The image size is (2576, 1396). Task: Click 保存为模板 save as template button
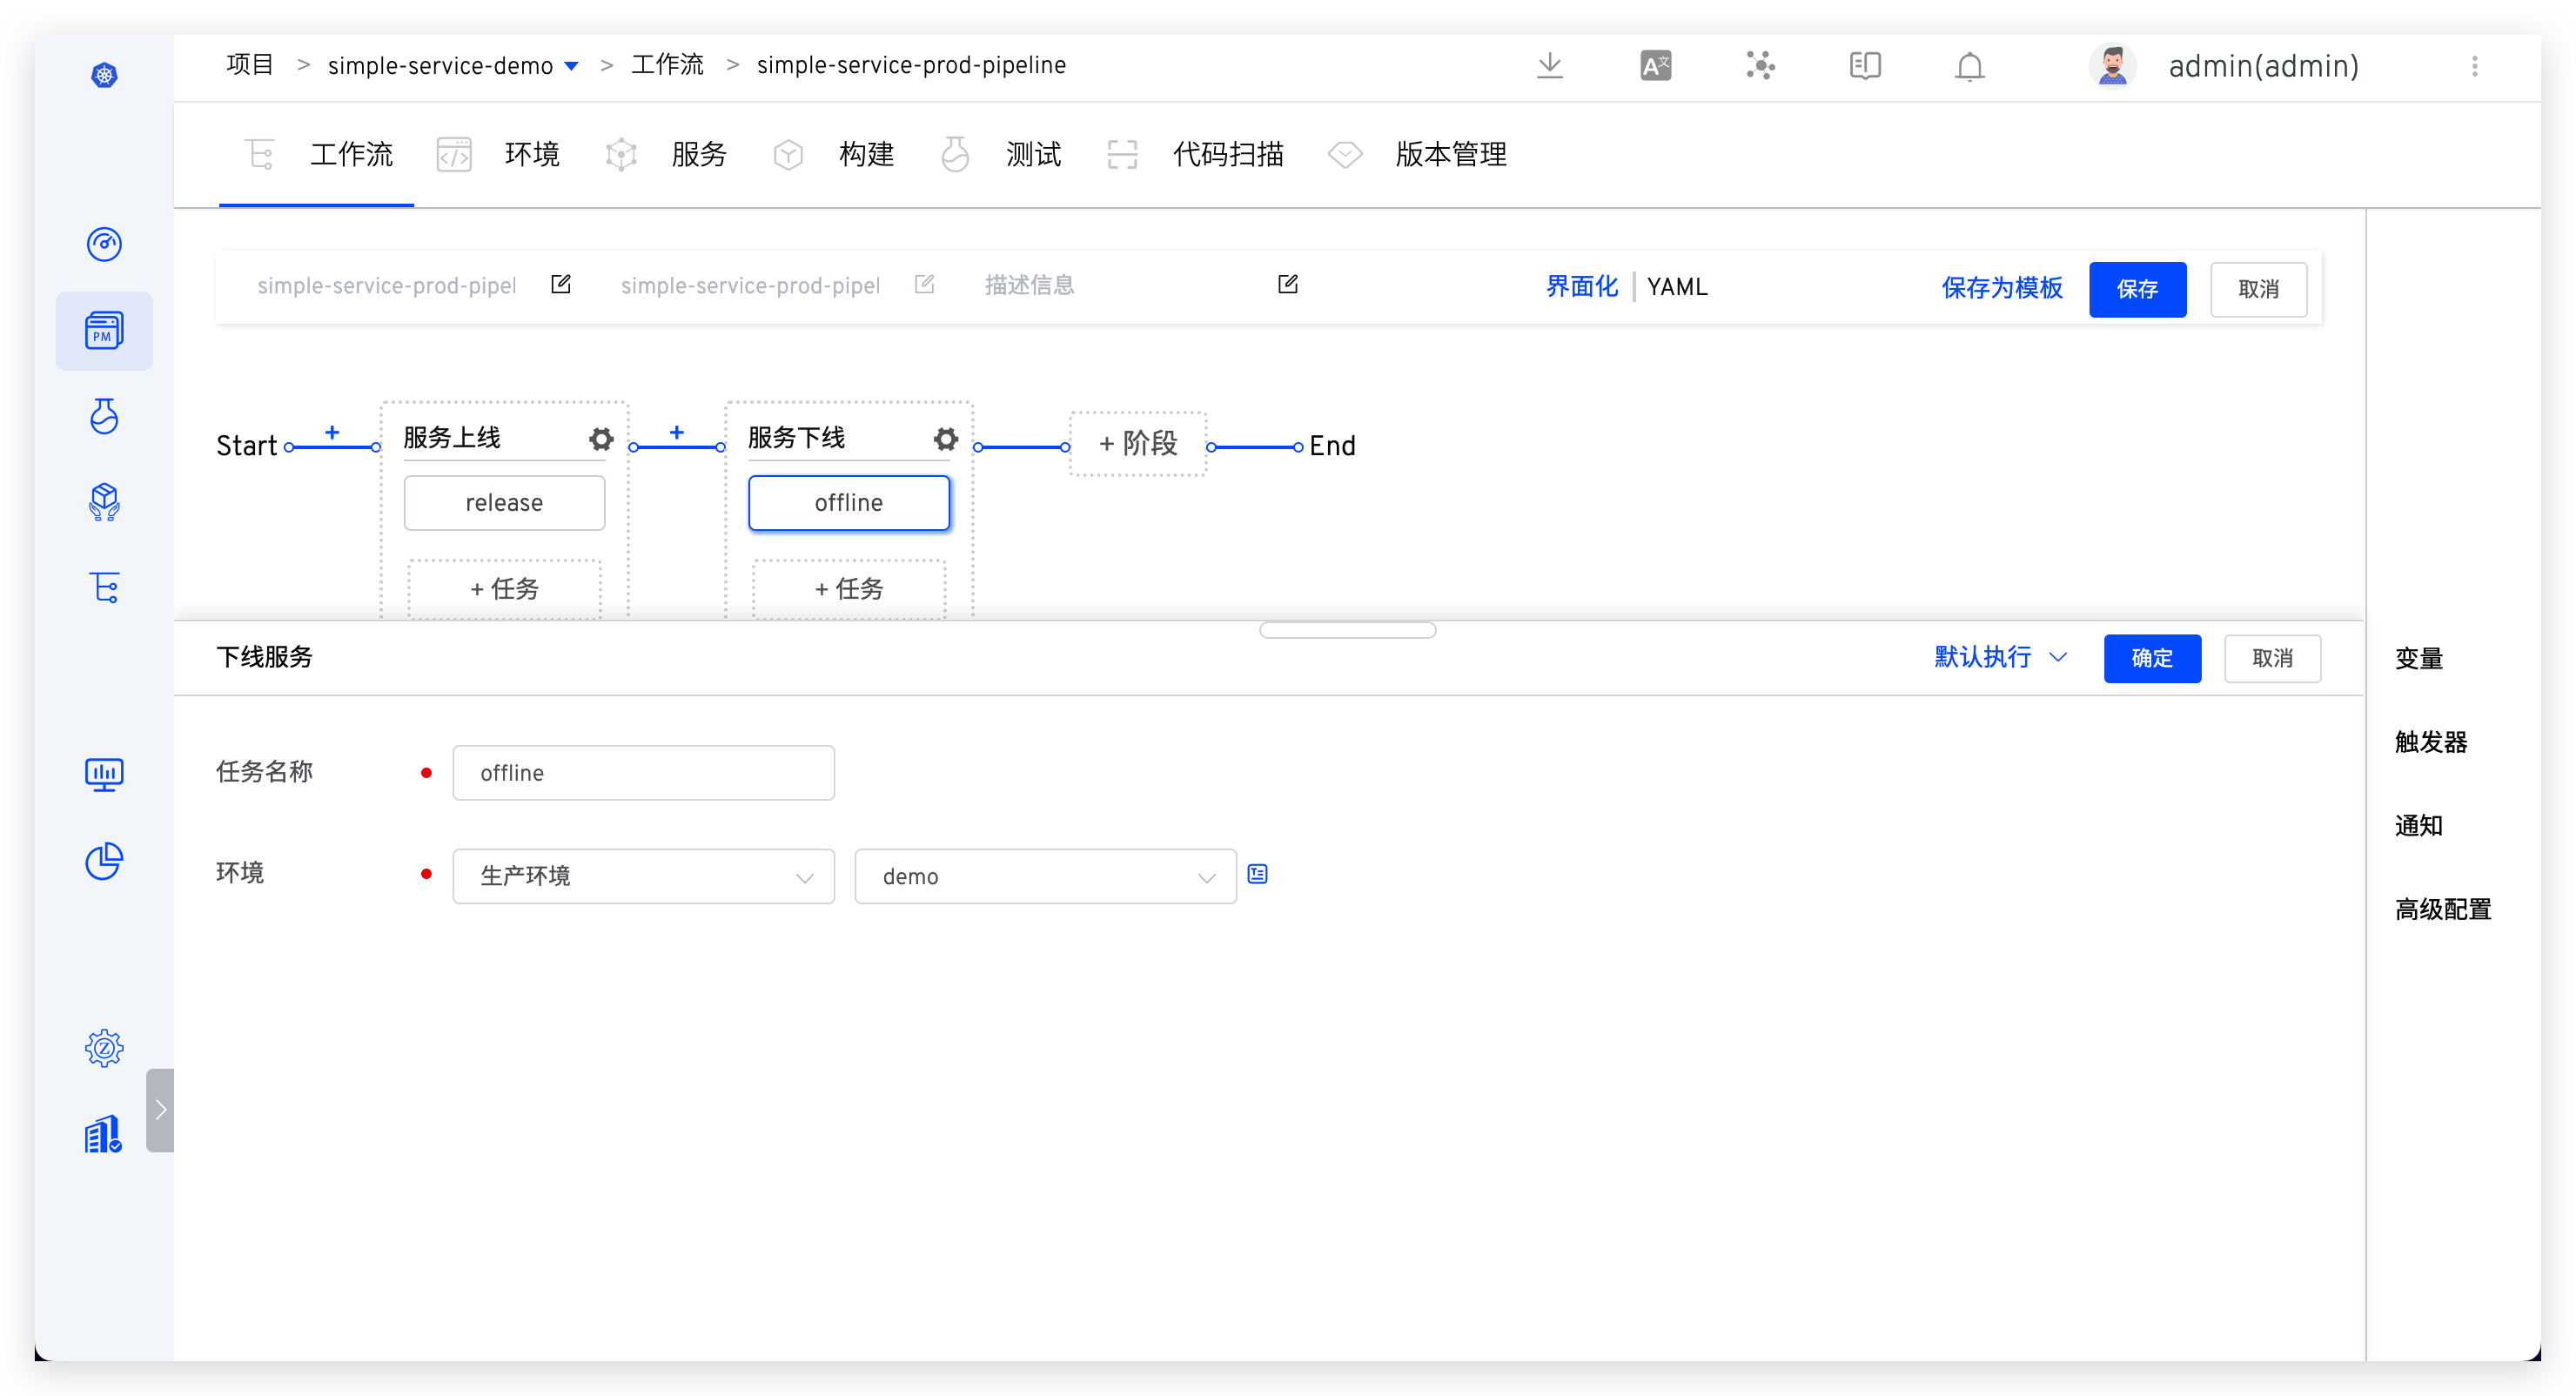(x=2000, y=289)
